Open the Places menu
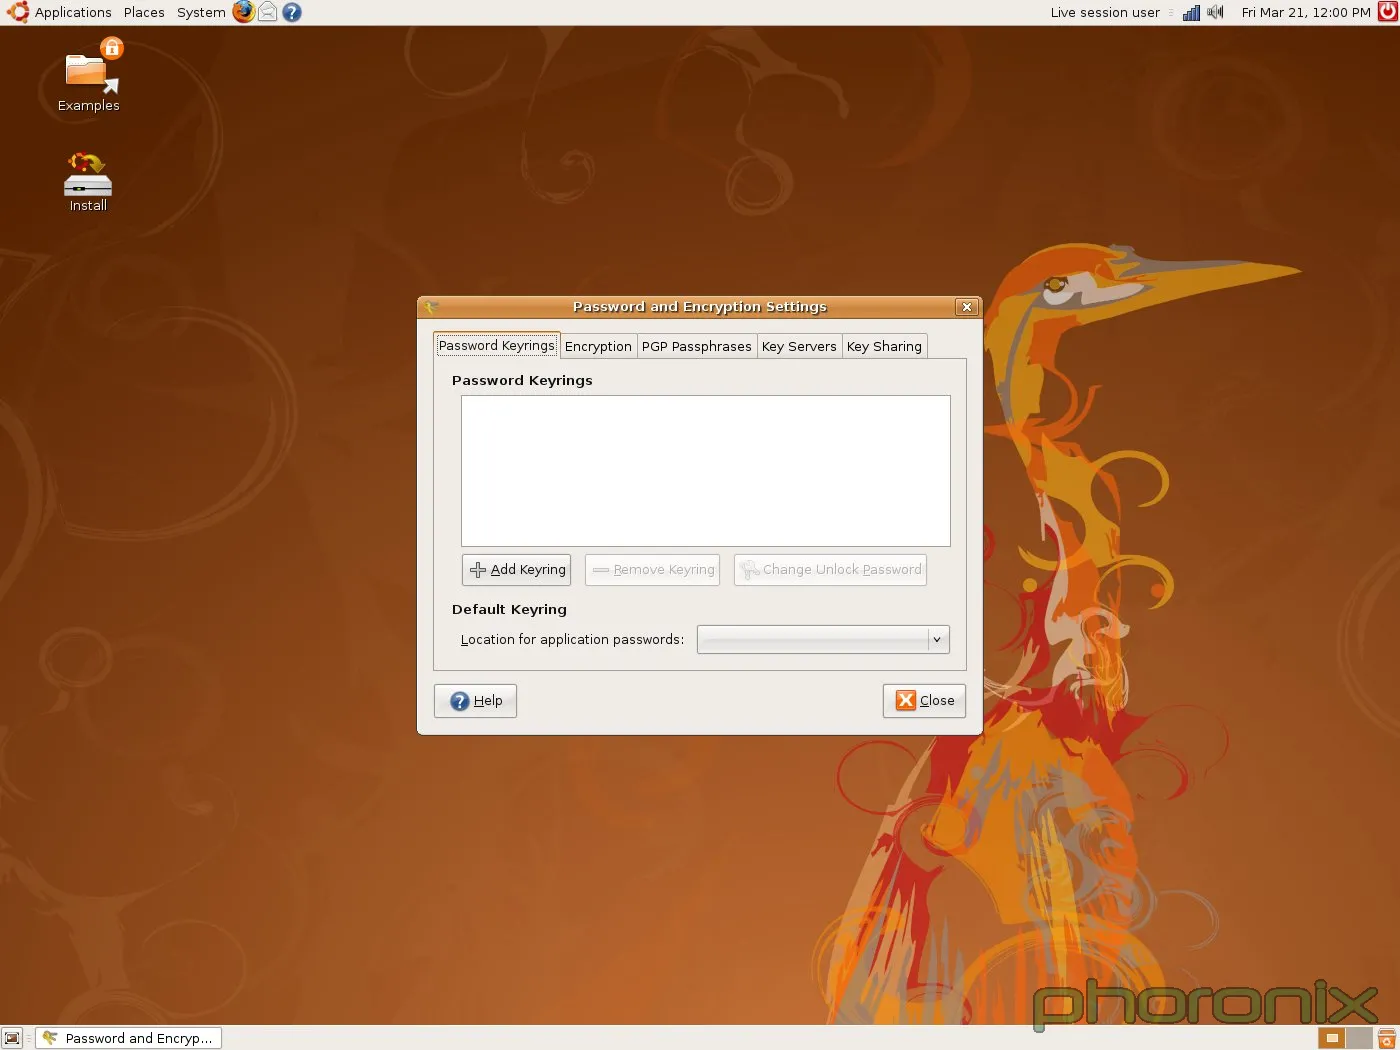Viewport: 1400px width, 1050px height. click(144, 12)
